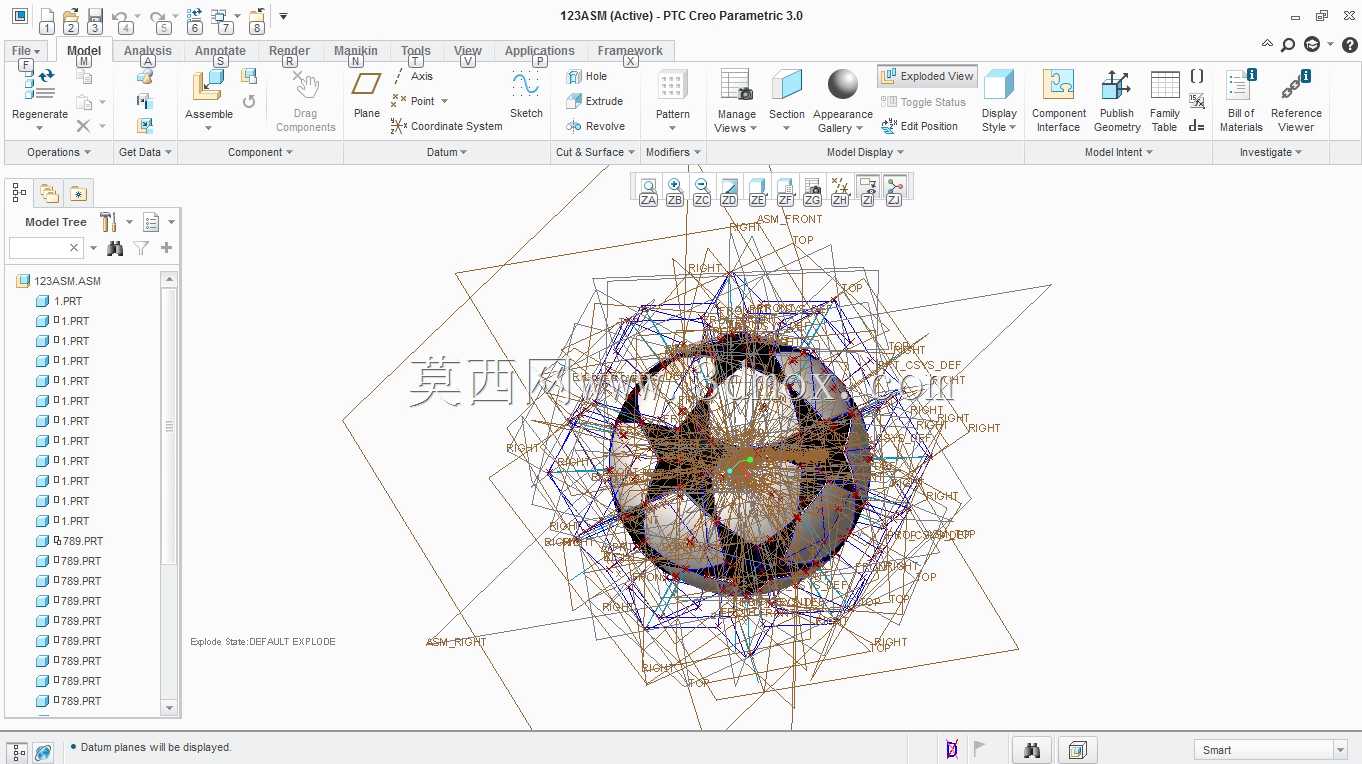Image resolution: width=1362 pixels, height=764 pixels.
Task: Click the Regenerate icon
Action: pos(40,85)
